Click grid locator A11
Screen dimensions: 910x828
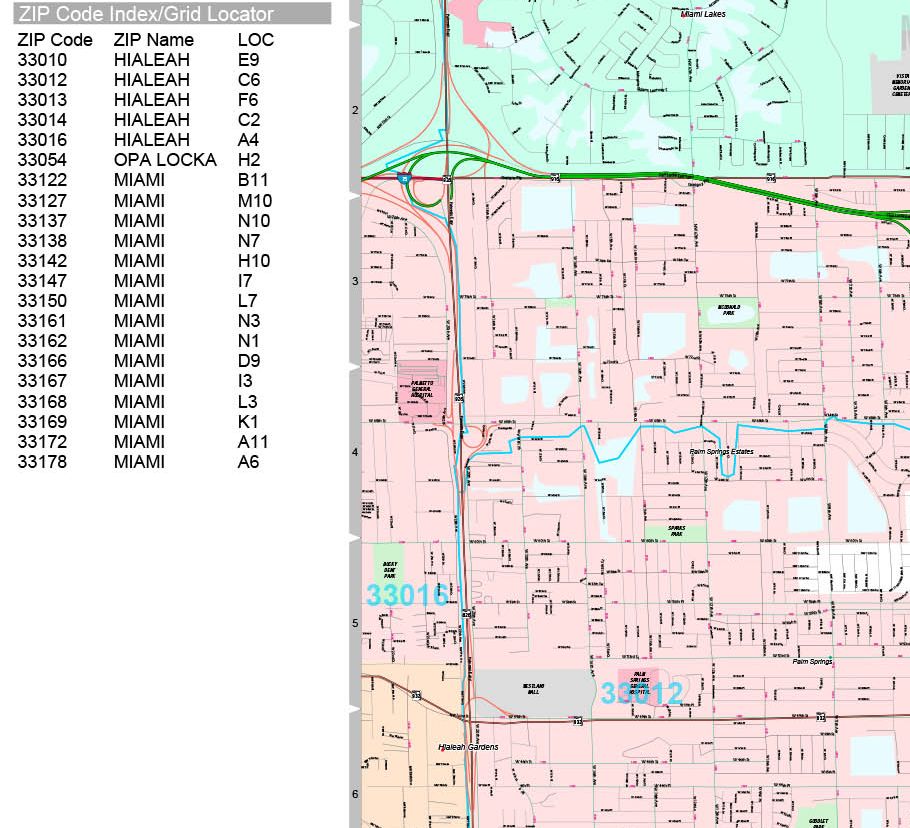pos(252,442)
